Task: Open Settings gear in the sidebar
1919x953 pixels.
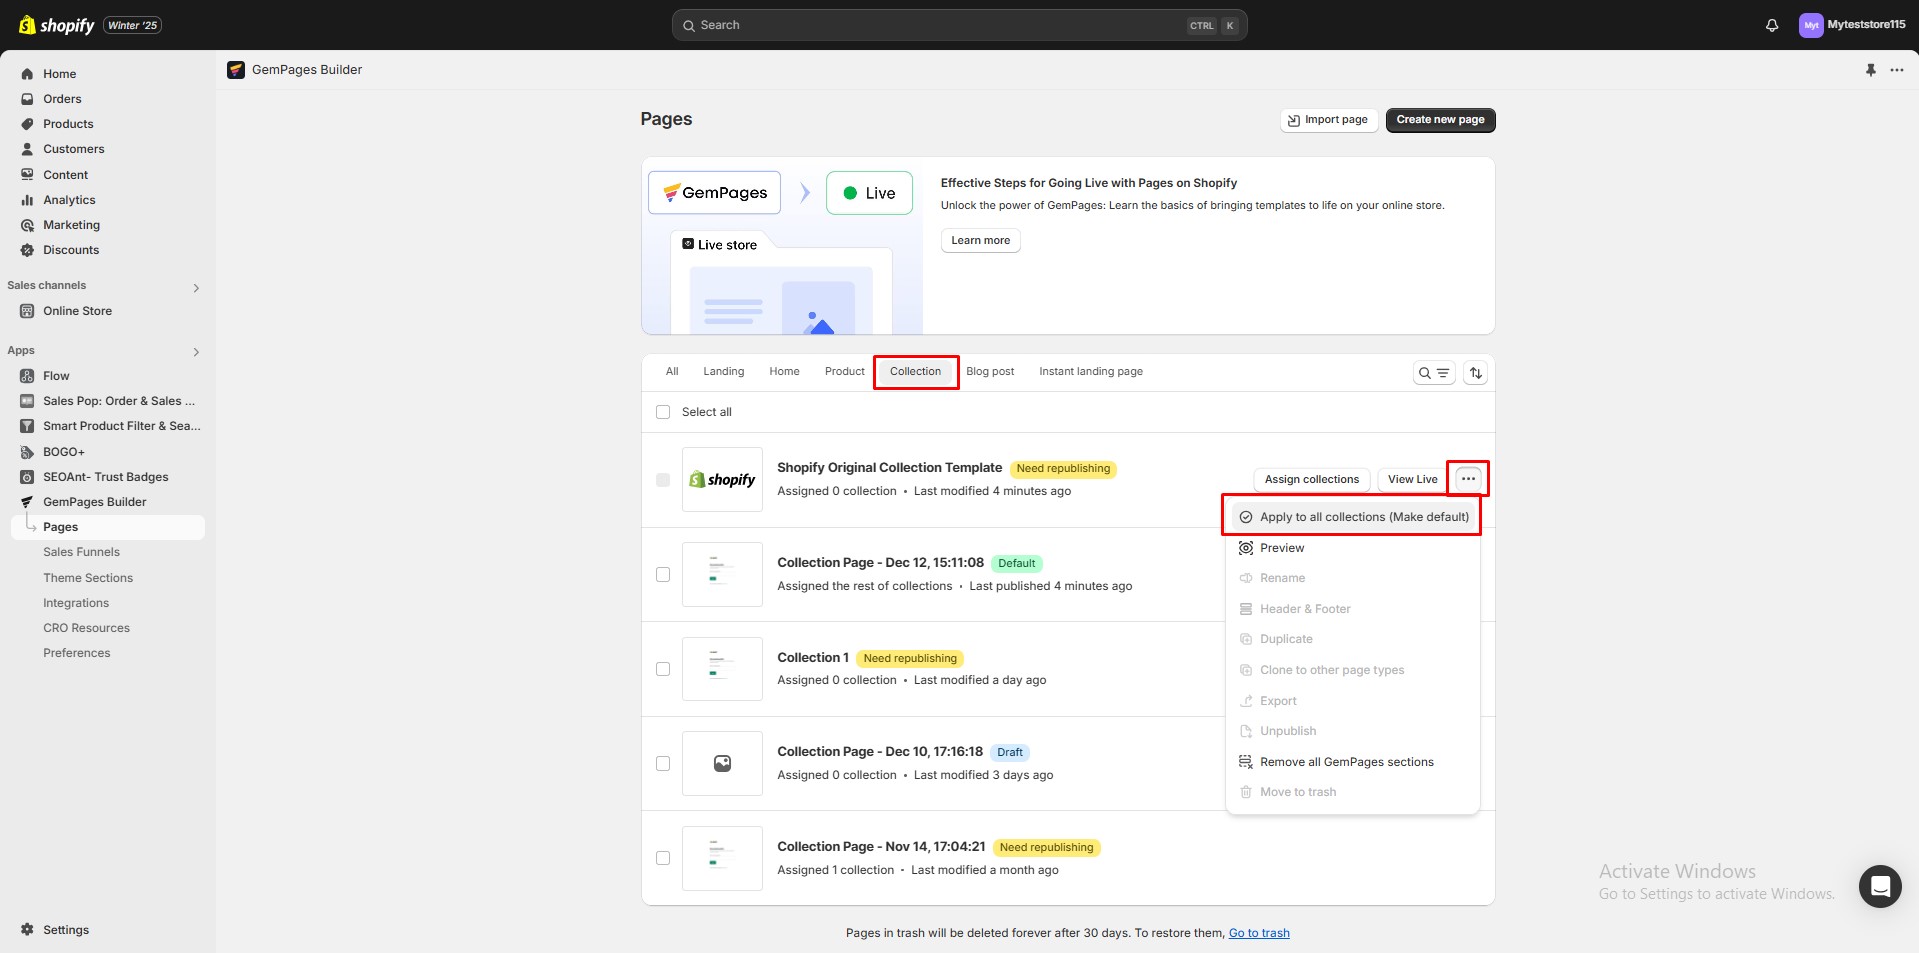Action: (x=27, y=930)
